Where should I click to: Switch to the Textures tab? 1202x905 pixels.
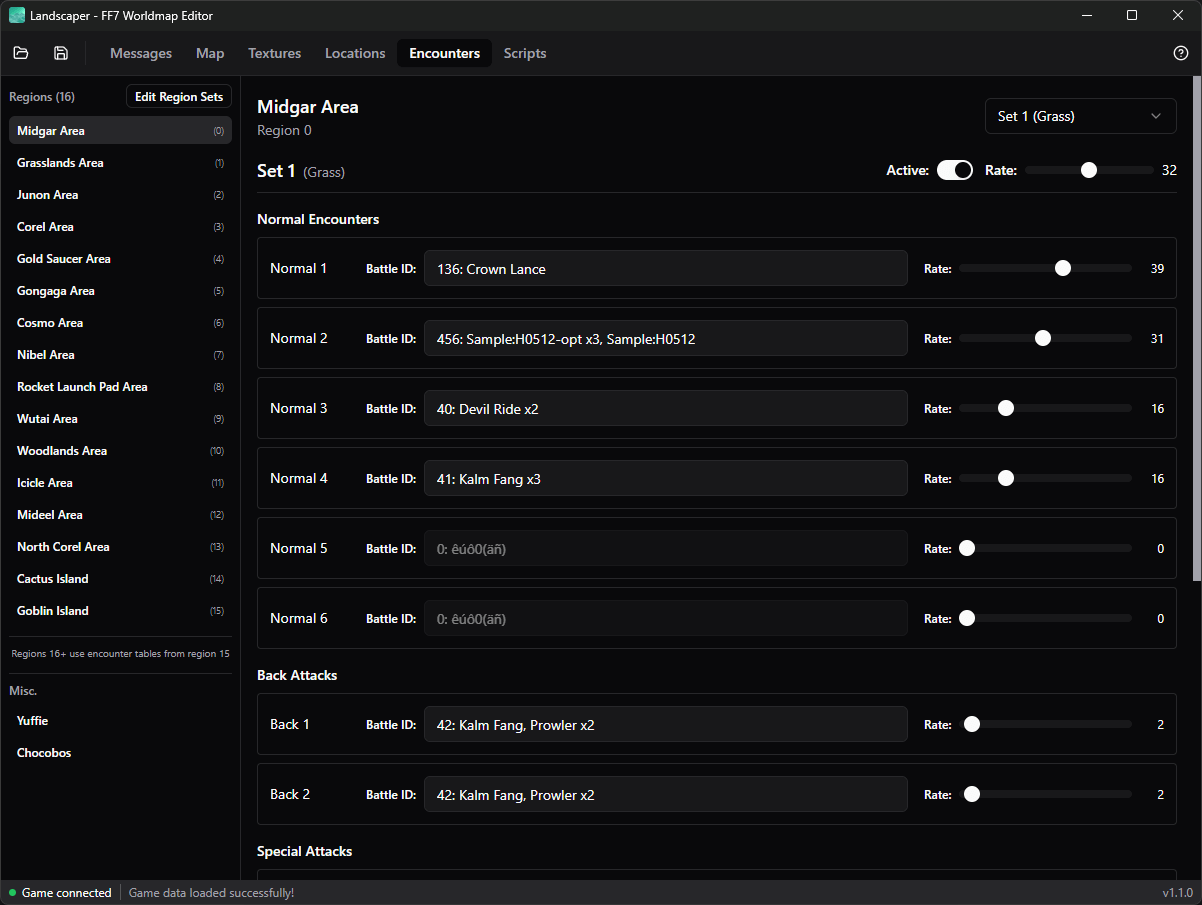(x=274, y=53)
